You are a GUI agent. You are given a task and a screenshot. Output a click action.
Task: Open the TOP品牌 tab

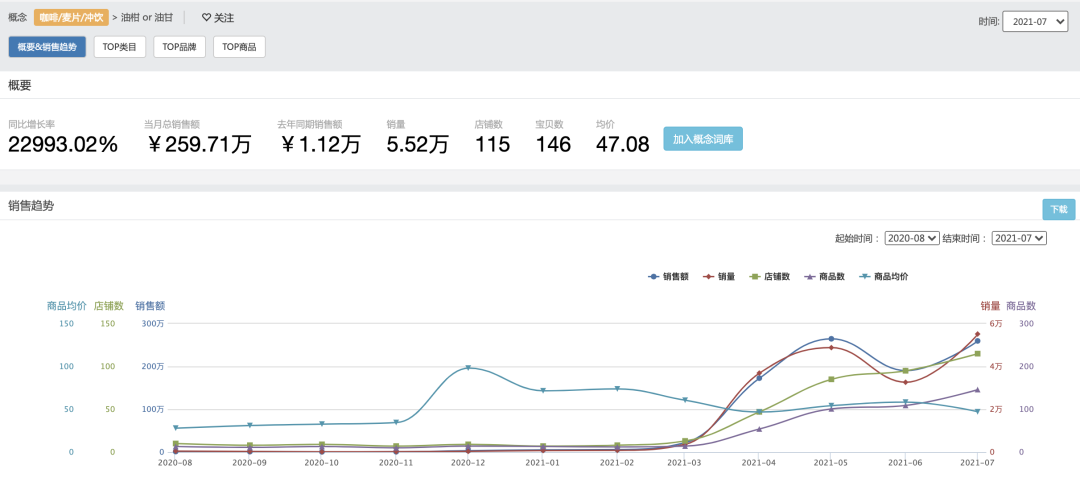180,47
